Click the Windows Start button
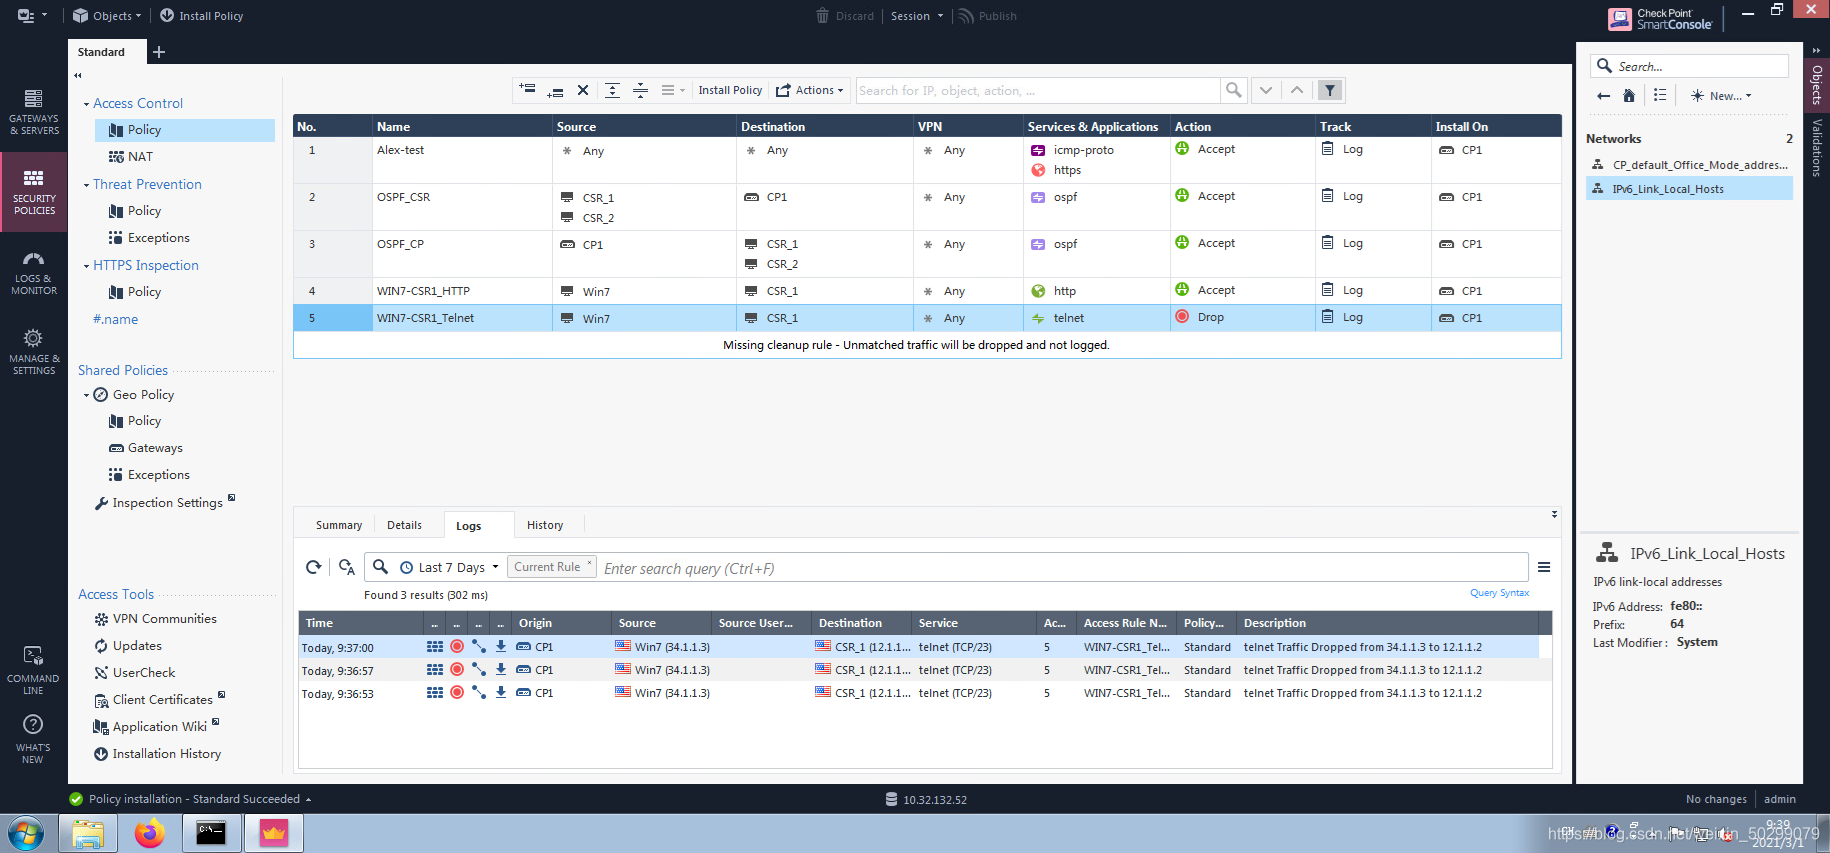This screenshot has height=853, width=1830. [x=26, y=833]
